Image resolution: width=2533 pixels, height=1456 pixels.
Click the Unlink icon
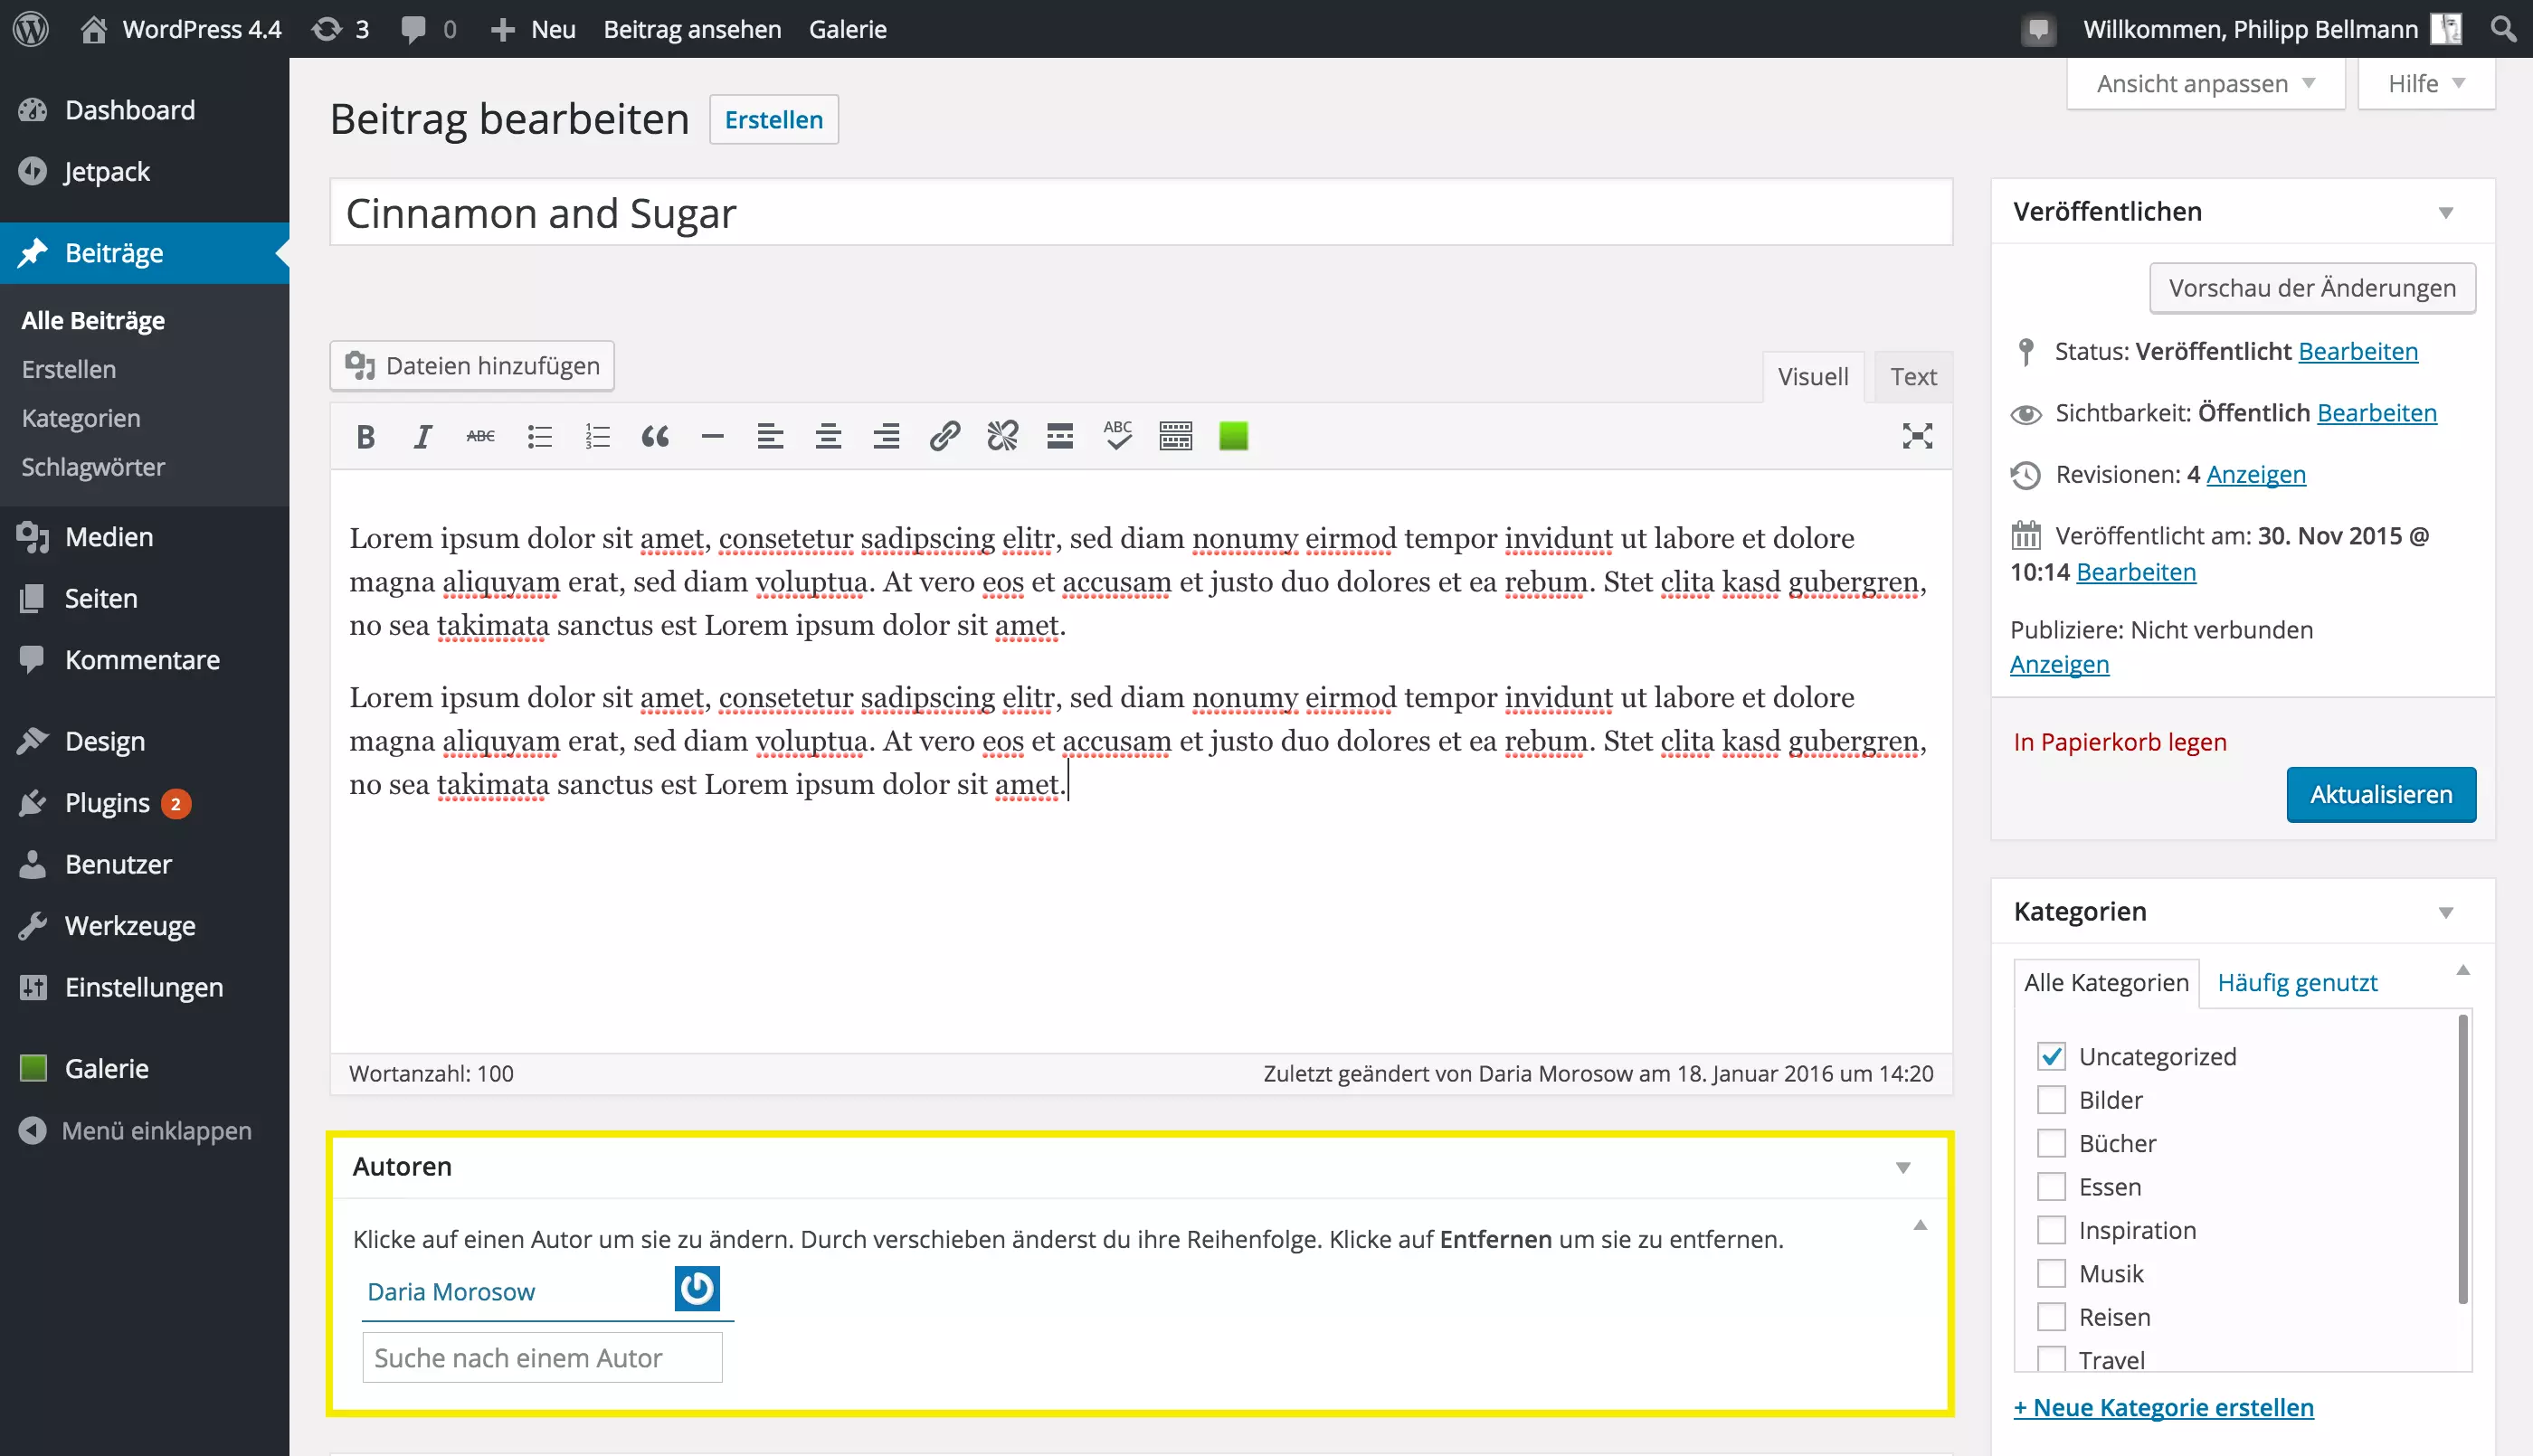1002,435
